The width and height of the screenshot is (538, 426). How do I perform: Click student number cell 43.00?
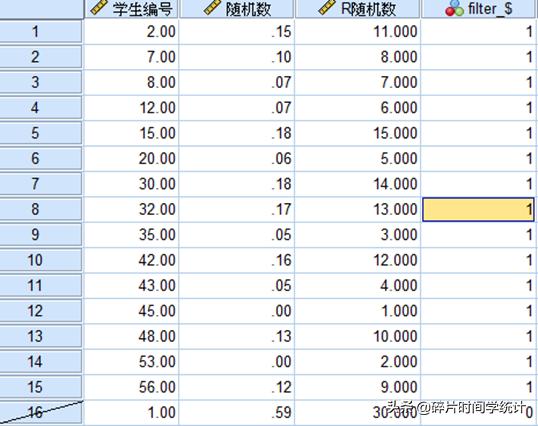click(131, 285)
